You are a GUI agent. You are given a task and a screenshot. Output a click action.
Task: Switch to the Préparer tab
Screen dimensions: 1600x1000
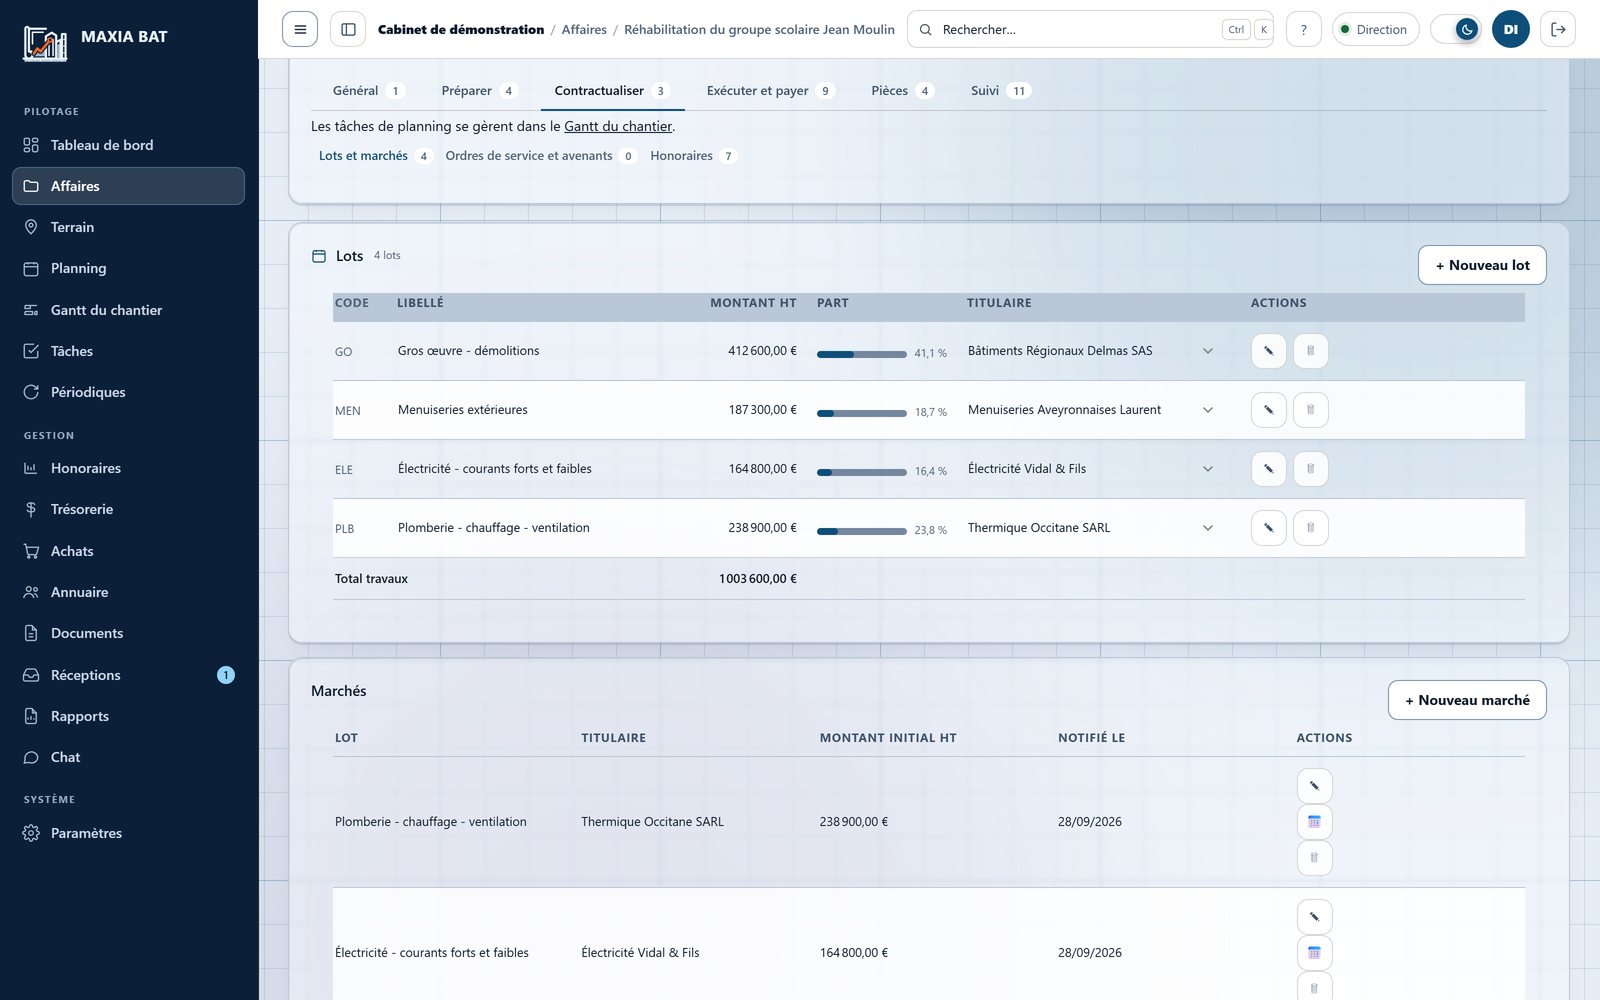479,91
